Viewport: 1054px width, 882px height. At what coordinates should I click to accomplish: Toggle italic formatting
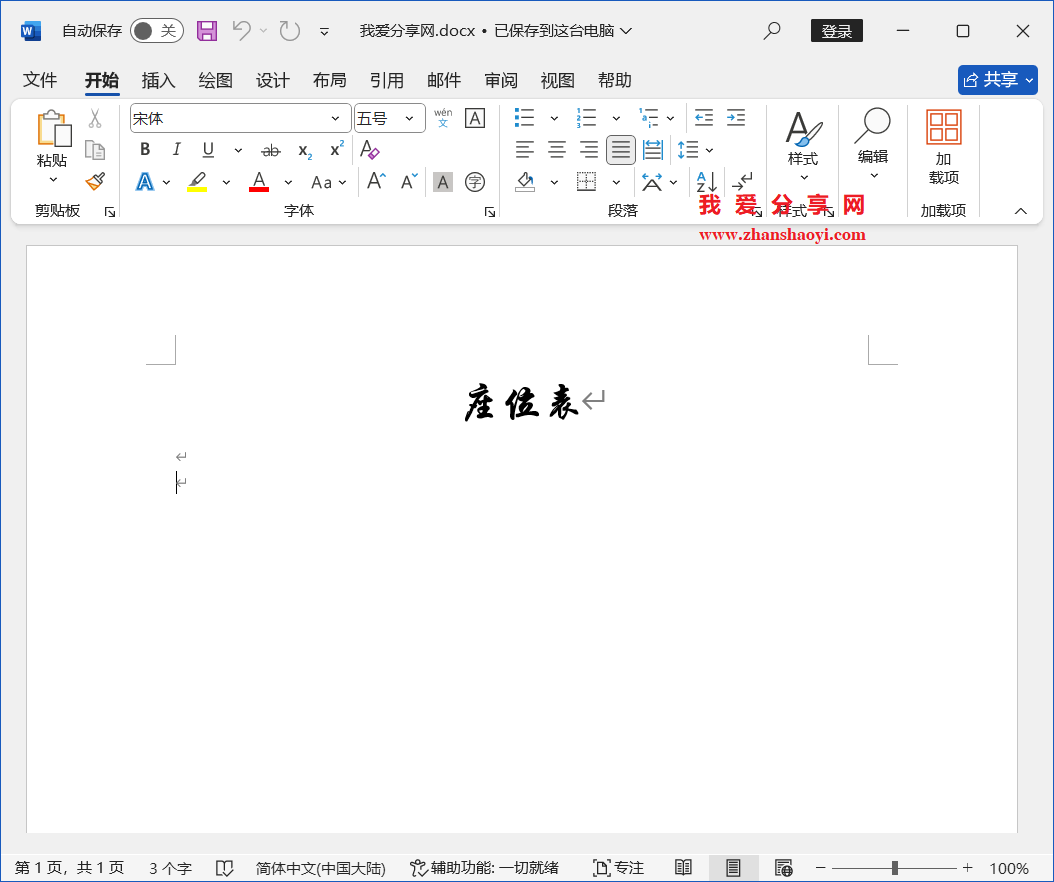[176, 149]
